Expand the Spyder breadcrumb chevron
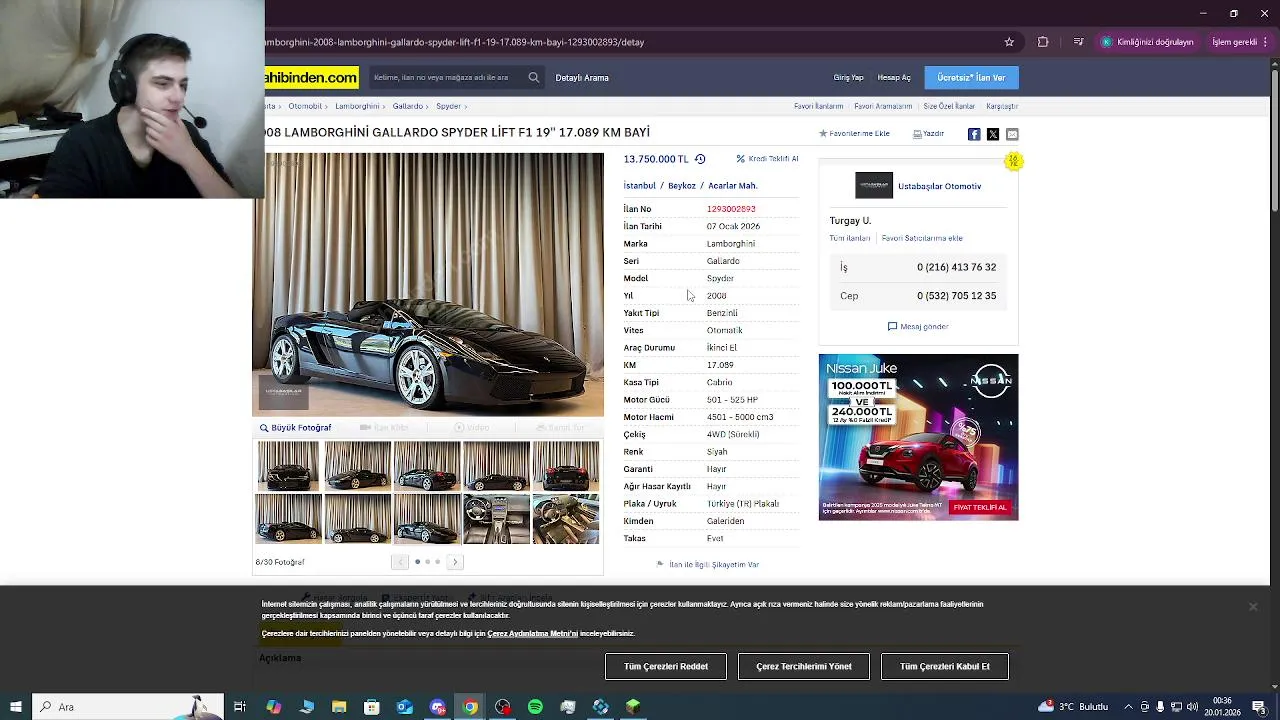This screenshot has height=720, width=1280. 466,106
